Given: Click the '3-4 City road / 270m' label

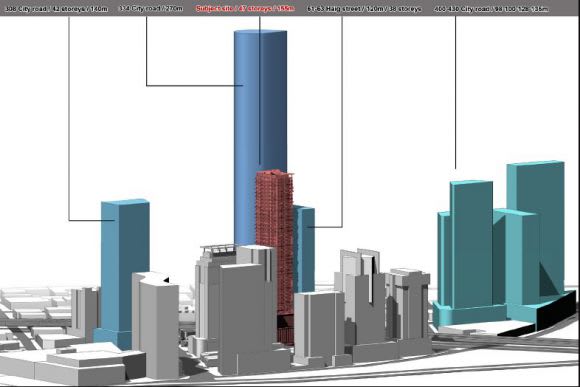Looking at the screenshot, I should [151, 8].
